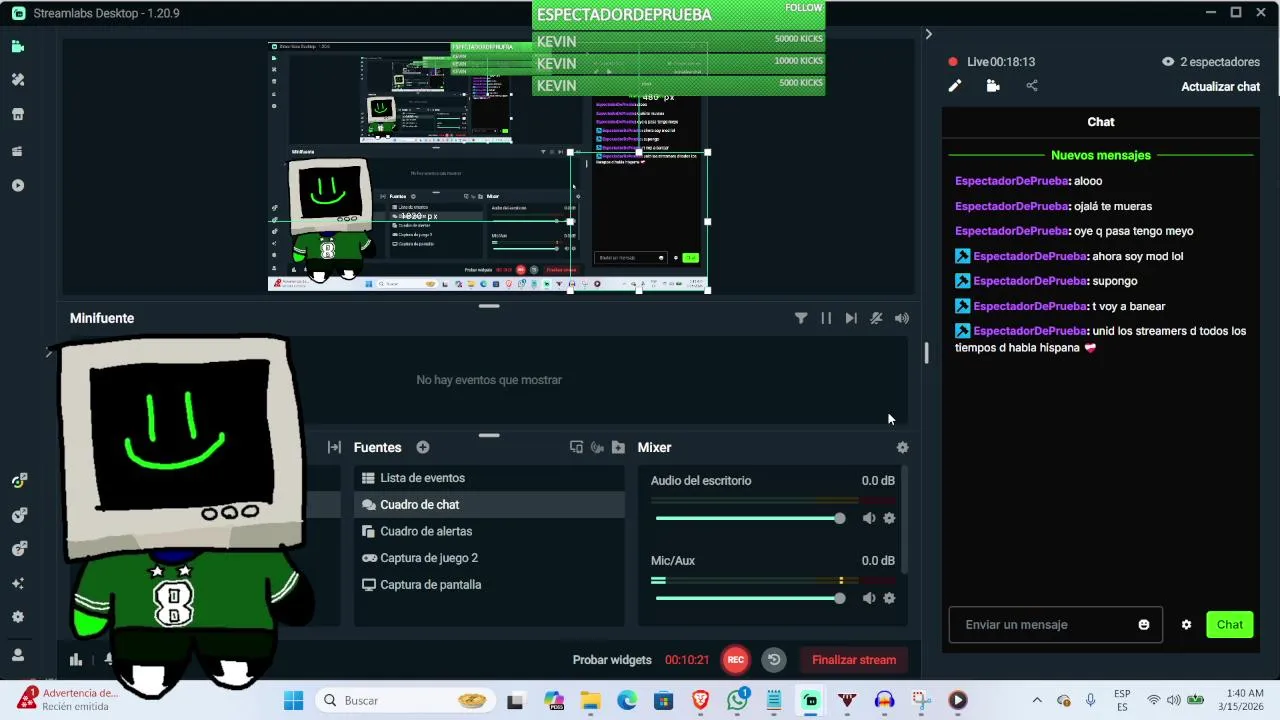Viewport: 1280px width, 720px height.
Task: Click the Chat tab header
Action: pyautogui.click(x=1101, y=122)
